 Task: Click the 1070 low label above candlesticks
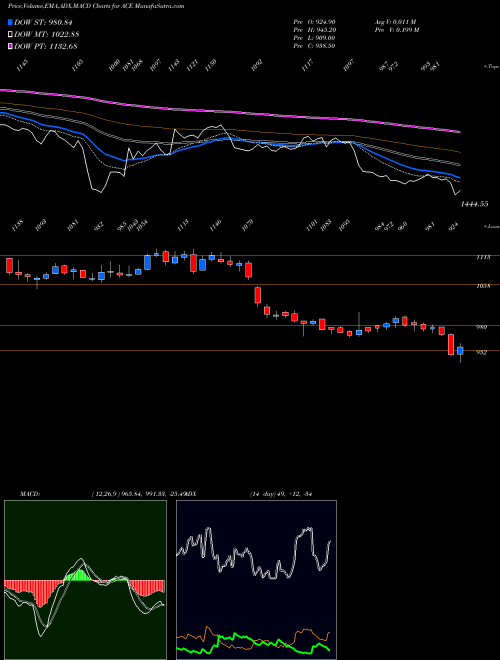coord(248,224)
